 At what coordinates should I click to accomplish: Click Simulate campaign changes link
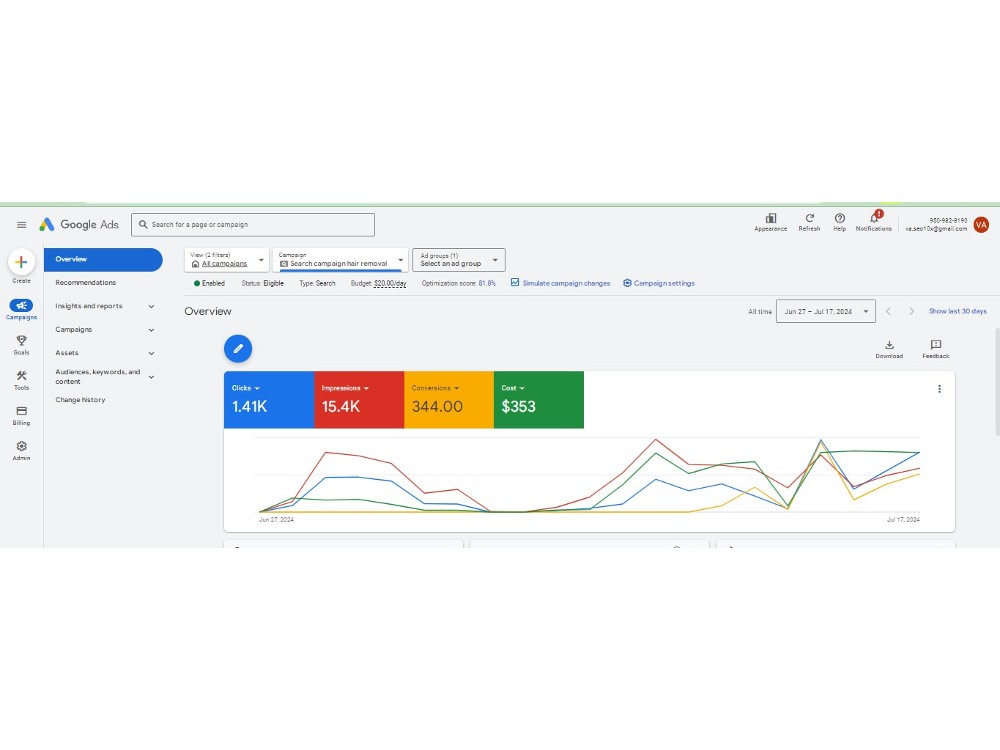[x=566, y=283]
